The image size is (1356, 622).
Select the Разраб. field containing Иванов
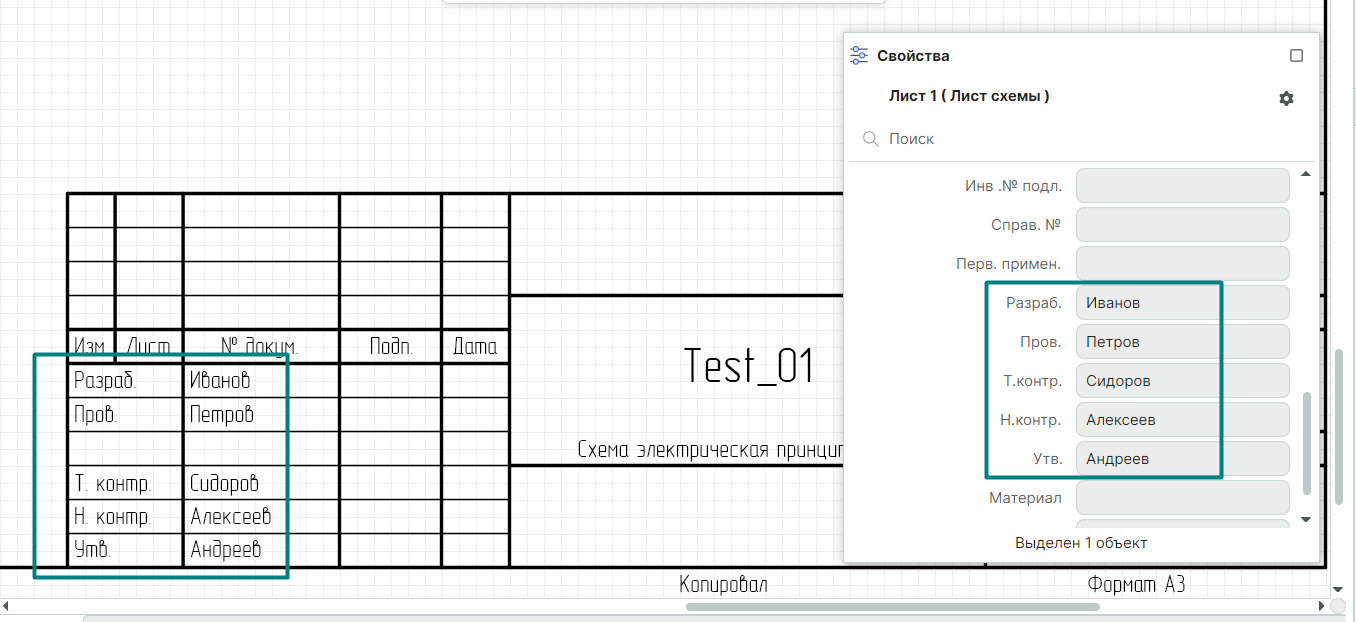1182,303
